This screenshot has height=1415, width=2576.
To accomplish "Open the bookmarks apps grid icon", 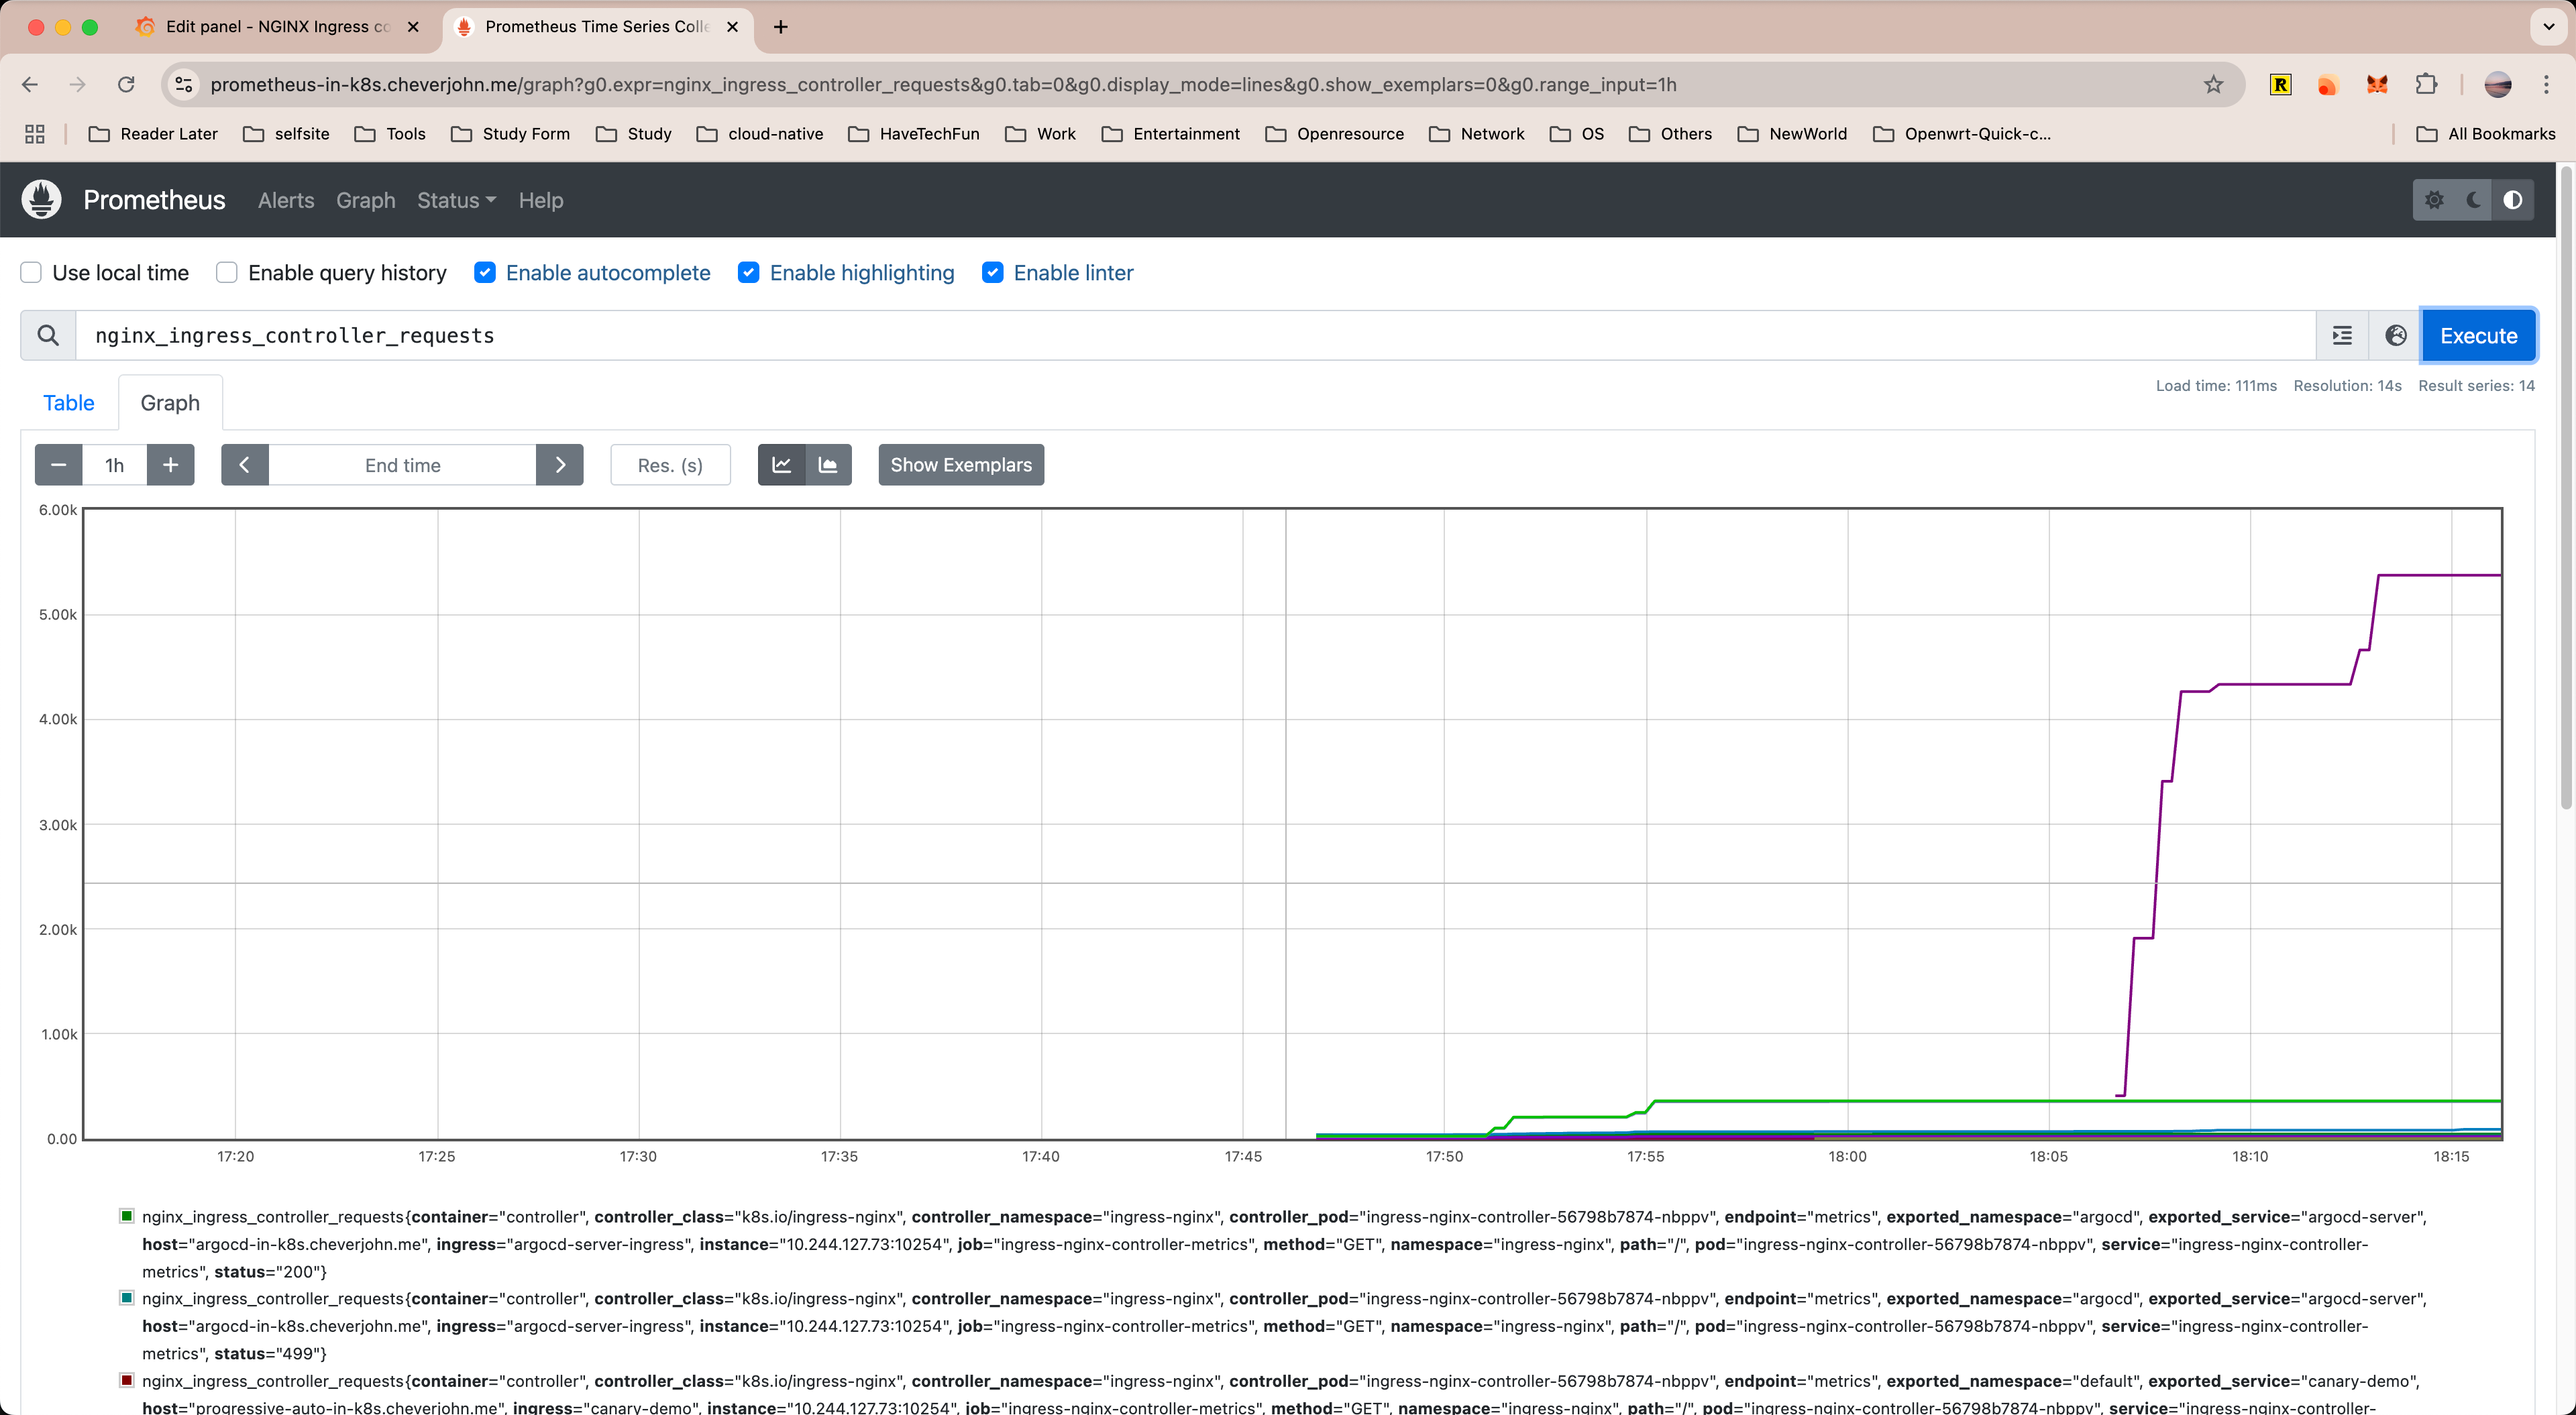I will point(35,134).
